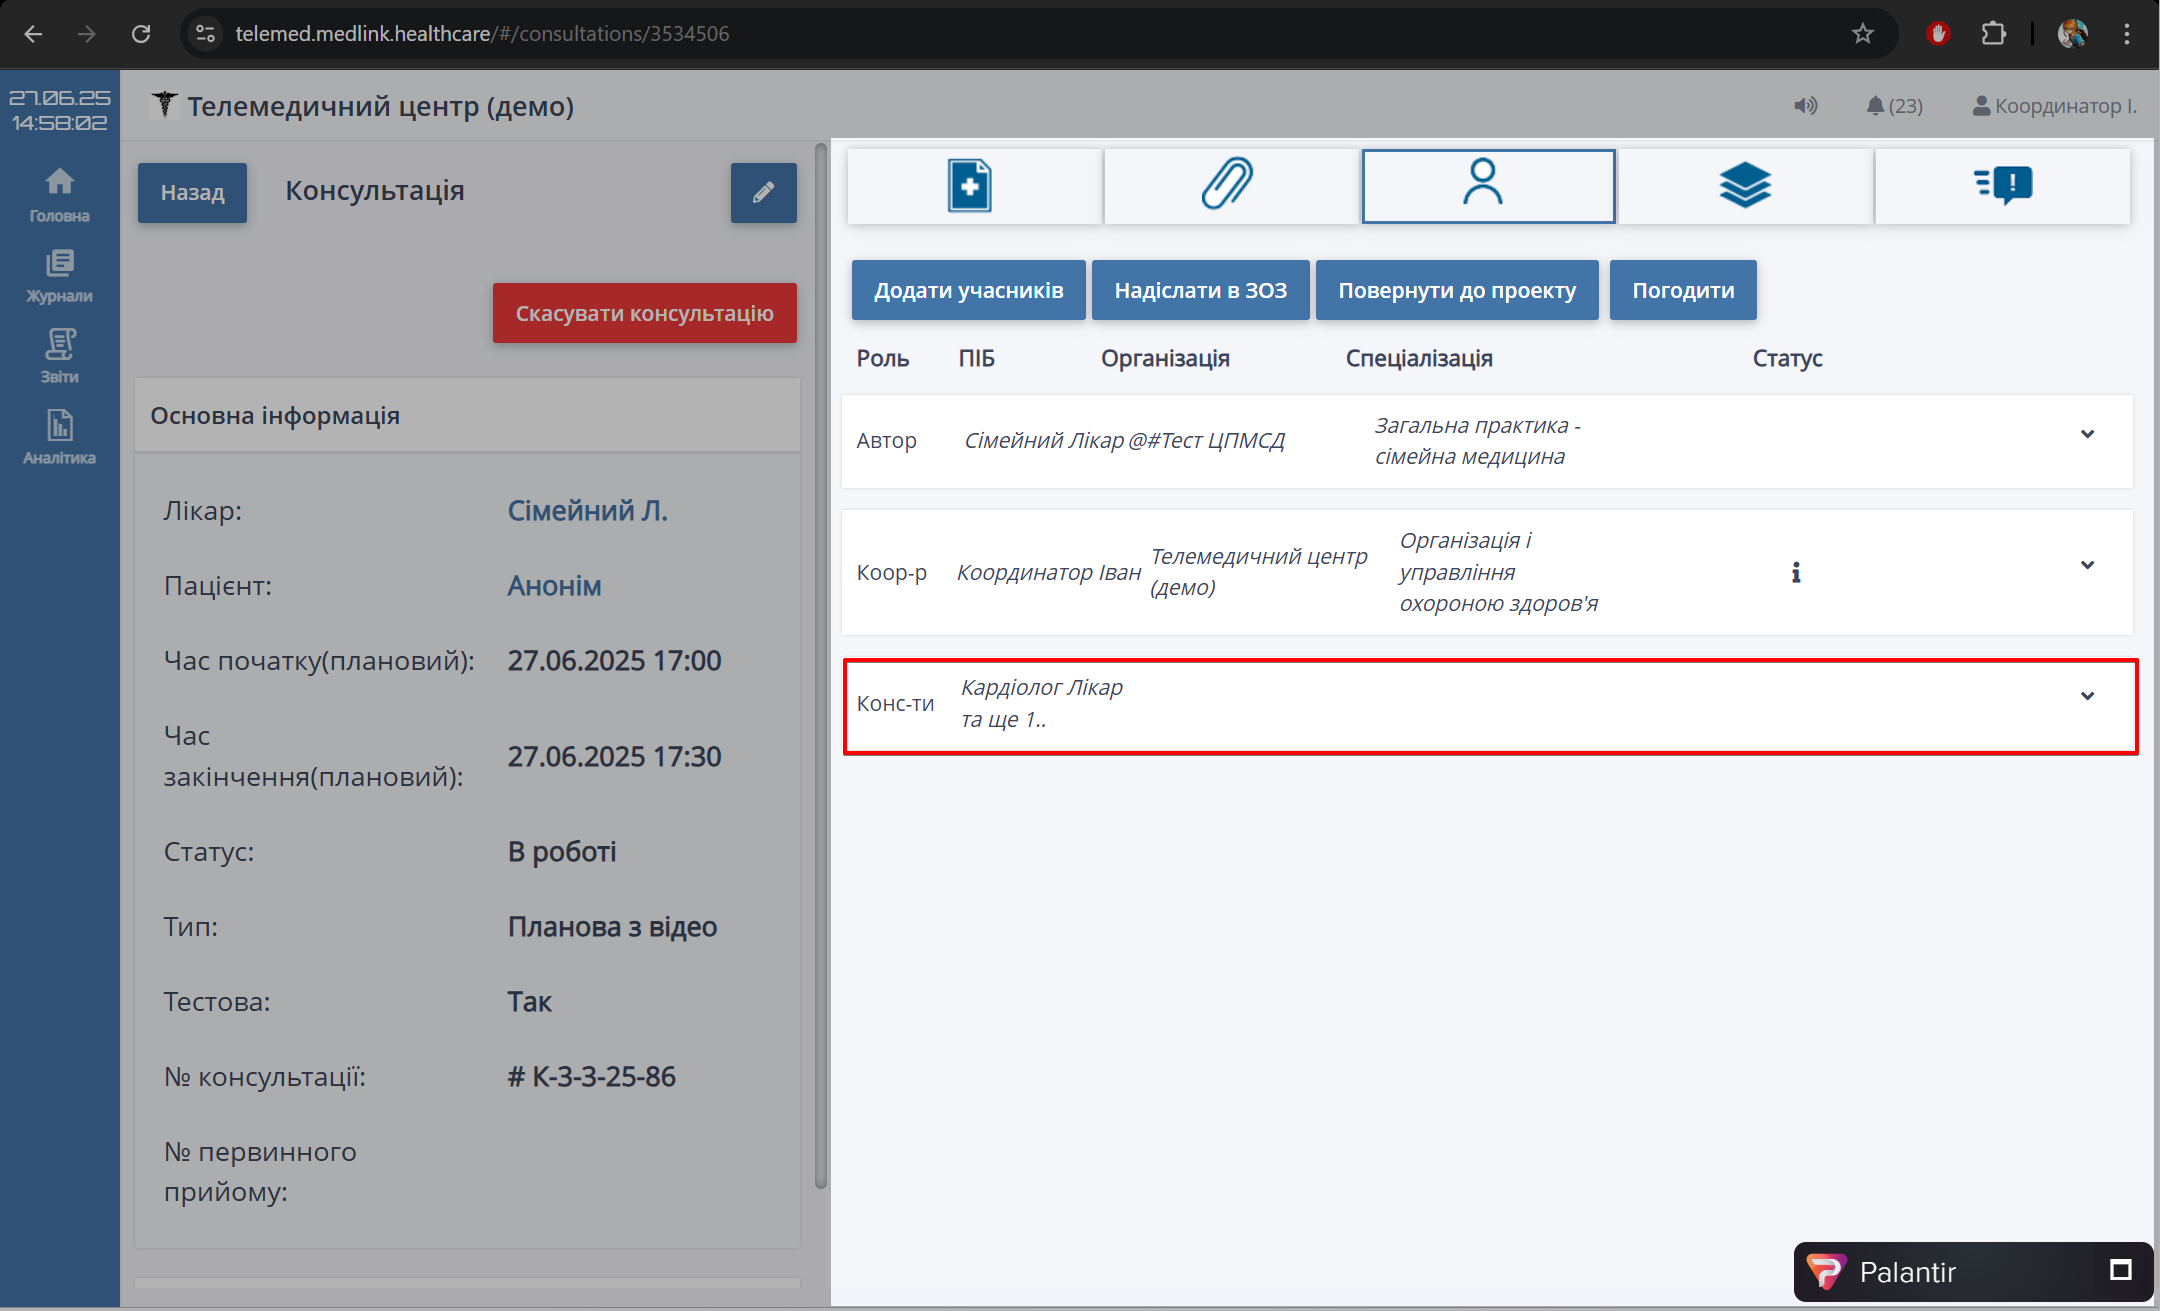
Task: Click the info icon in coordinator row
Action: tap(1796, 573)
